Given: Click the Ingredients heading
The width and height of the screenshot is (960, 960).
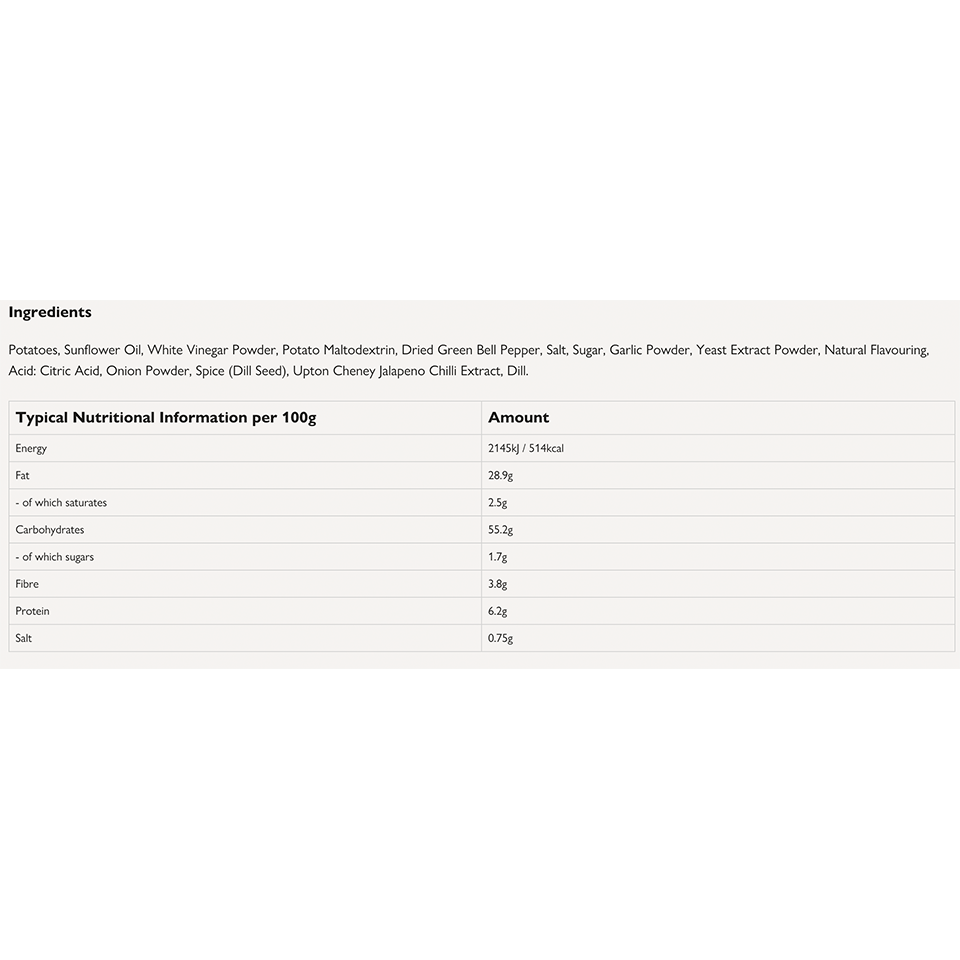Looking at the screenshot, I should tap(50, 312).
